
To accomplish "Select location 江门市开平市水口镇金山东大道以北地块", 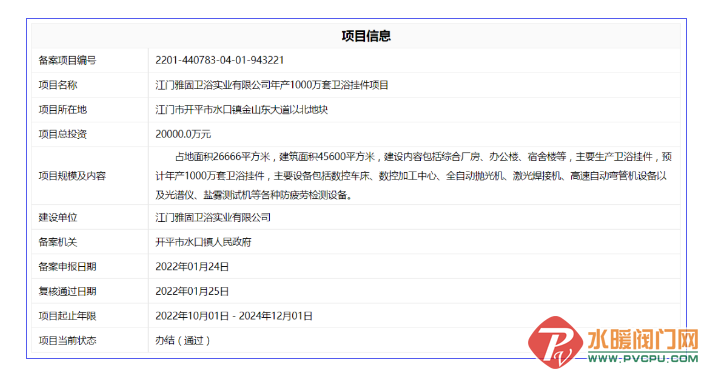I will point(241,109).
